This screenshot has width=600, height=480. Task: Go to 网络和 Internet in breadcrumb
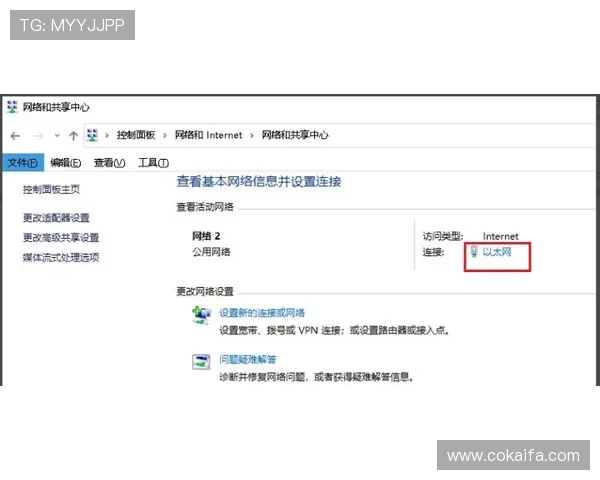[209, 135]
